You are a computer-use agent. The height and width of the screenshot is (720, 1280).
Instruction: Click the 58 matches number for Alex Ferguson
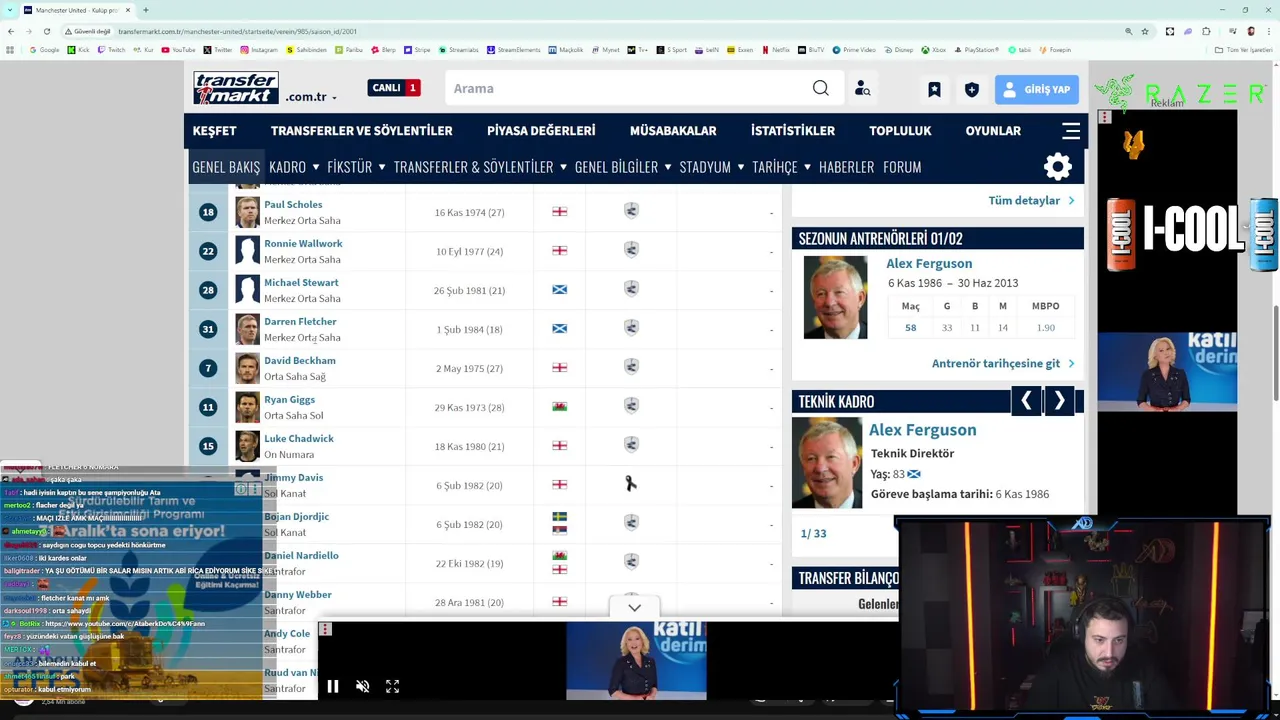910,327
